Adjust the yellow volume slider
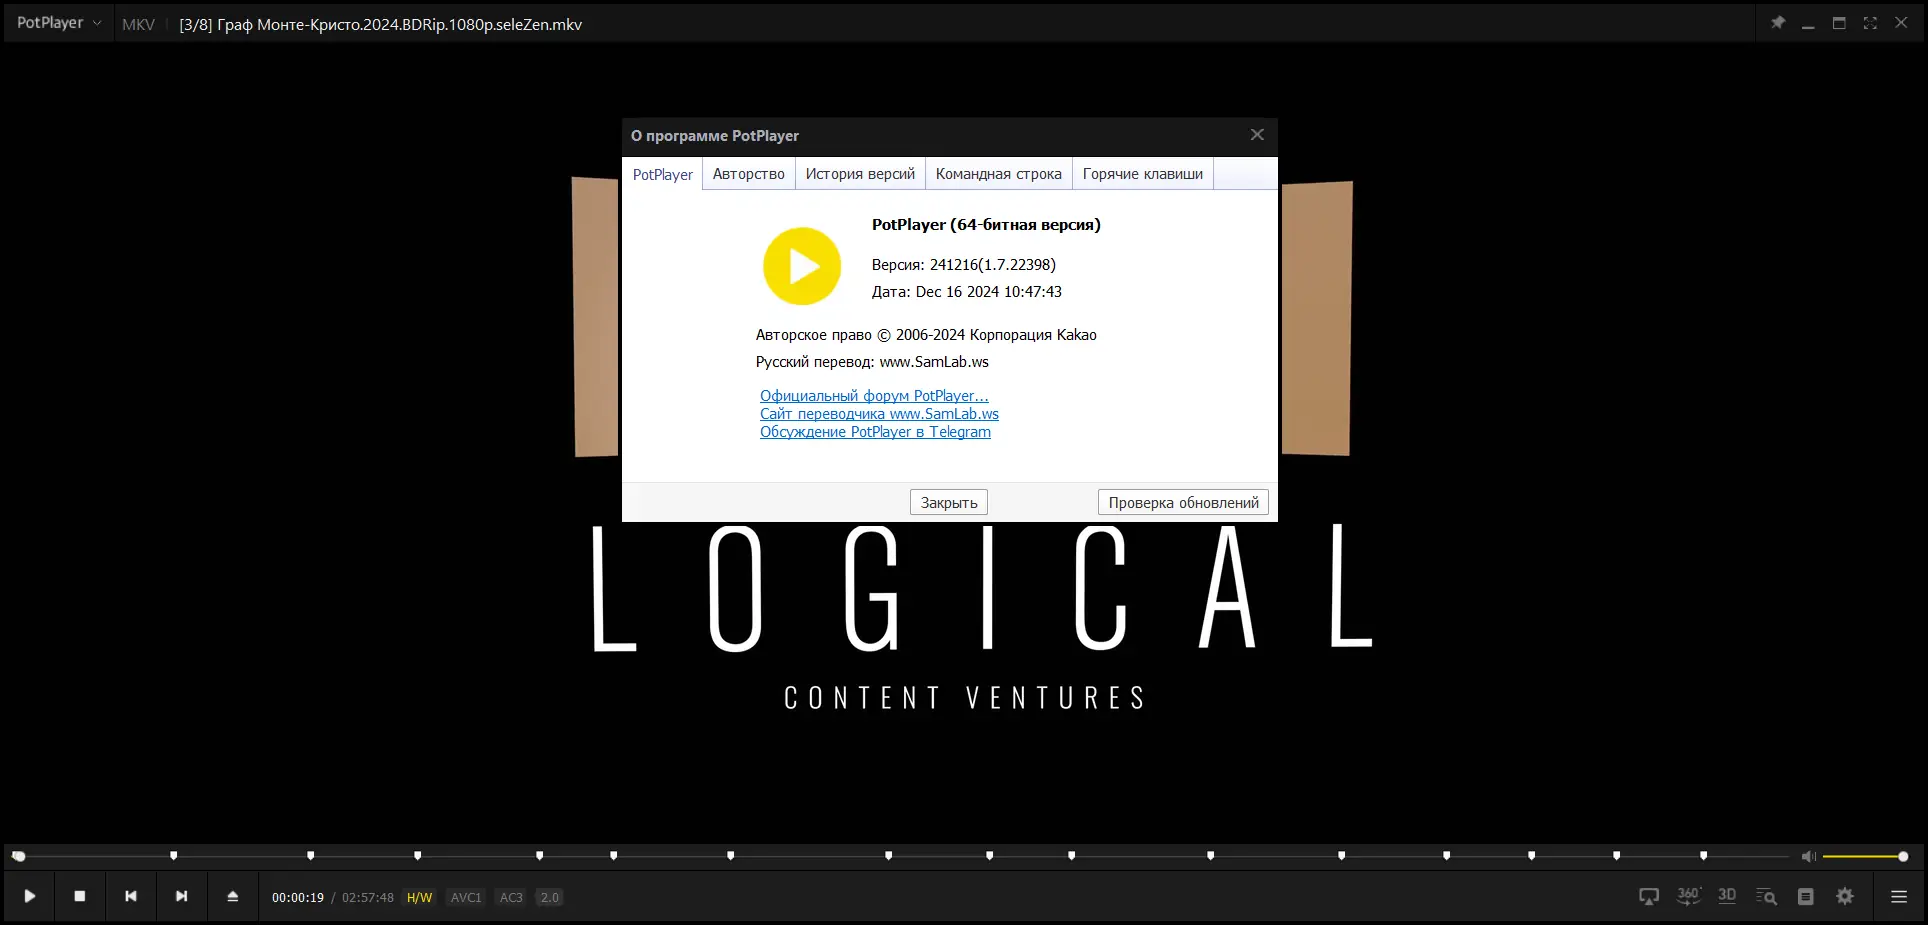 [1863, 857]
